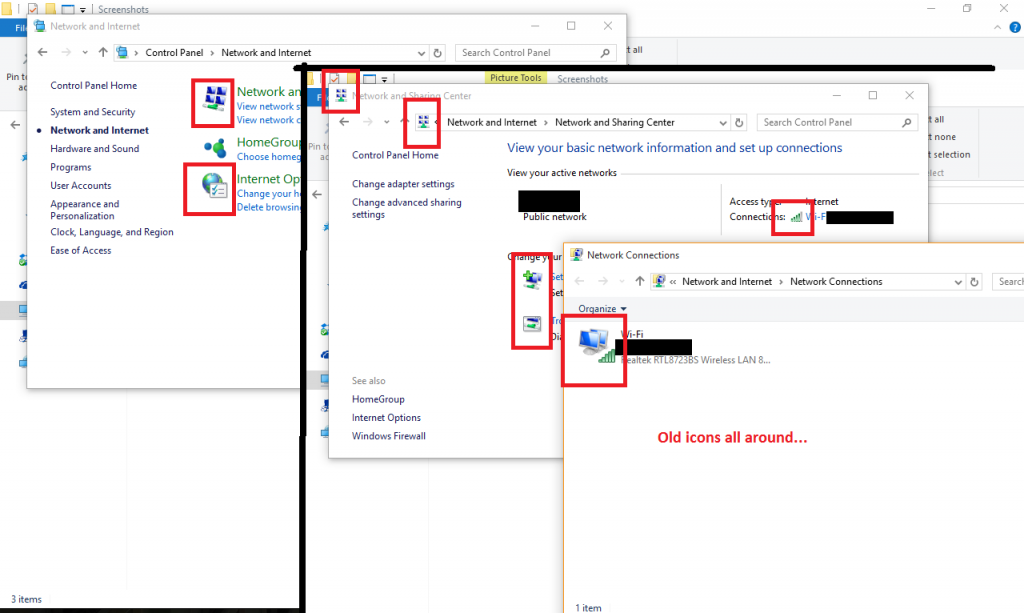
Task: Click the Network and Internet title bar icon
Action: pyautogui.click(x=39, y=26)
